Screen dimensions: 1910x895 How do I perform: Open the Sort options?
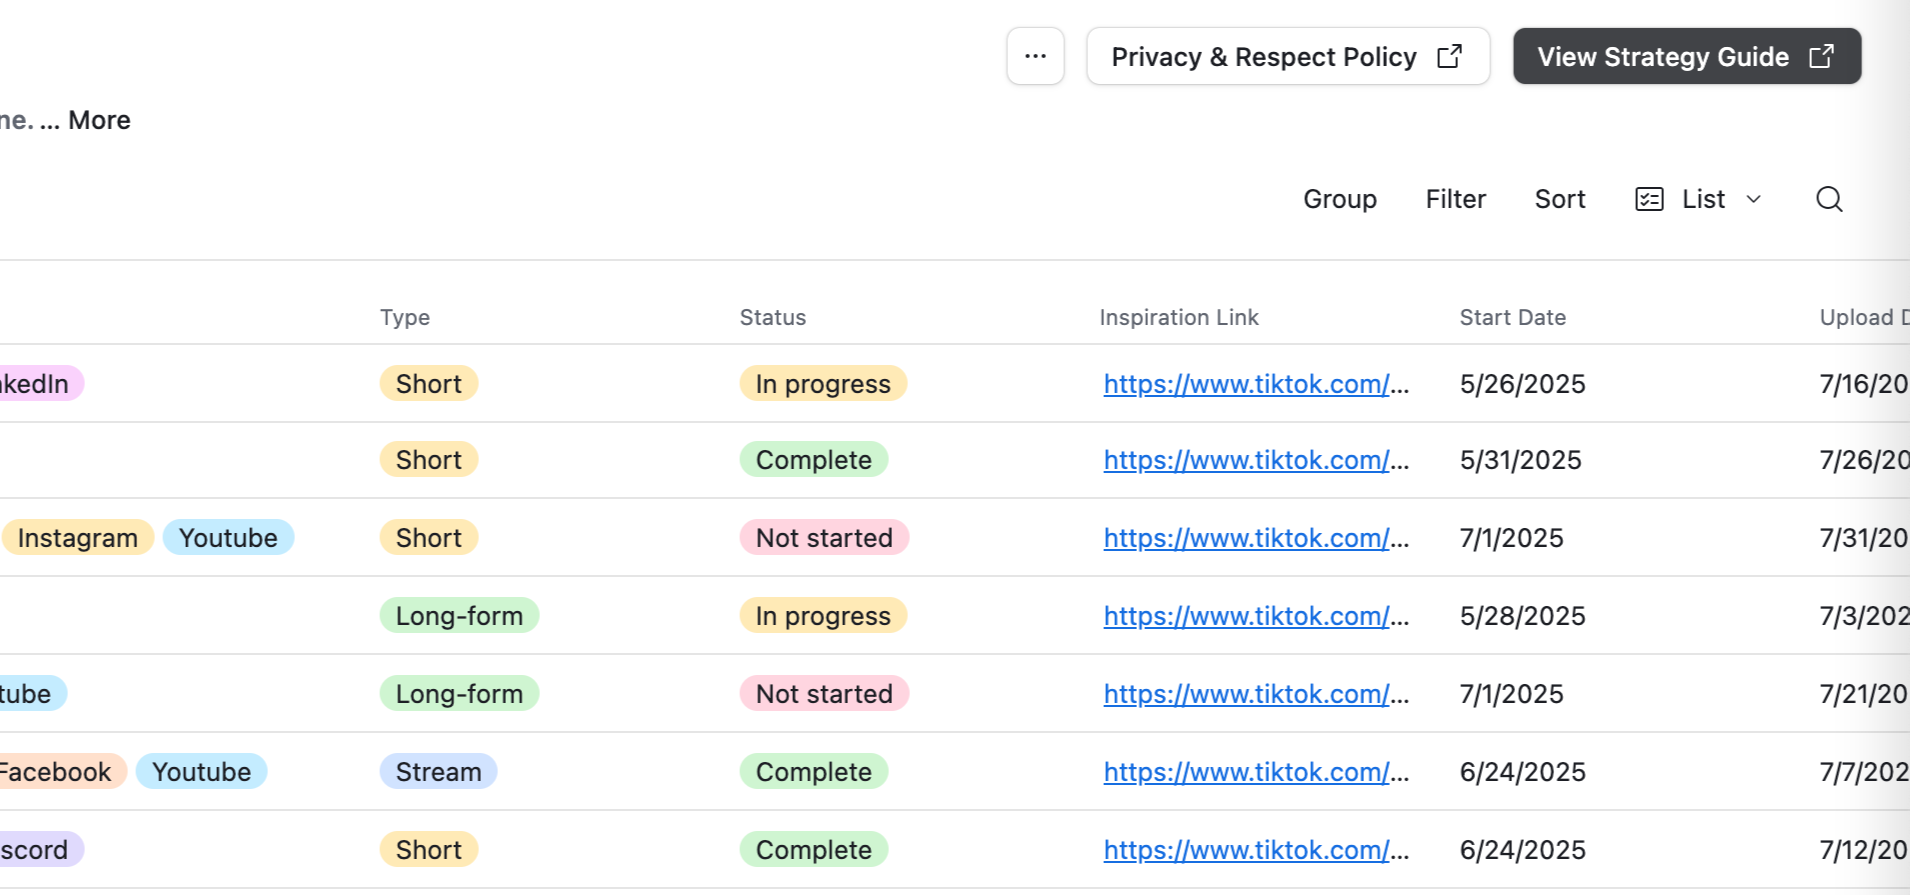tap(1559, 199)
